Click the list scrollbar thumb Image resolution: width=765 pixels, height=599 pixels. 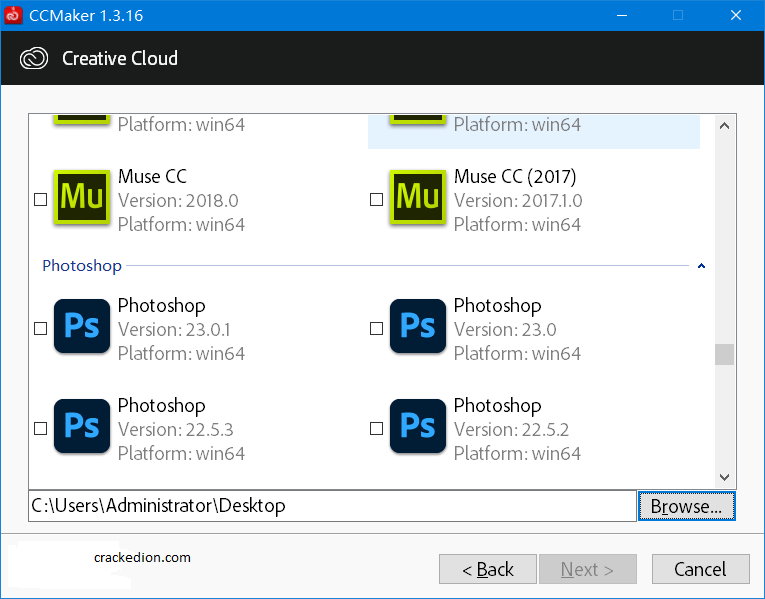coord(725,355)
